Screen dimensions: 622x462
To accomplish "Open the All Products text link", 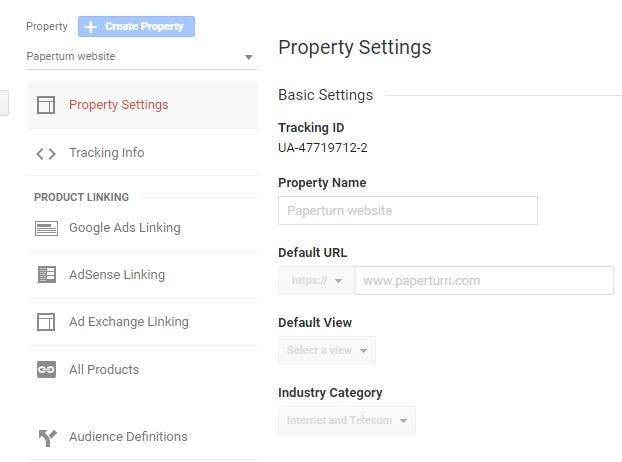I will [x=104, y=370].
